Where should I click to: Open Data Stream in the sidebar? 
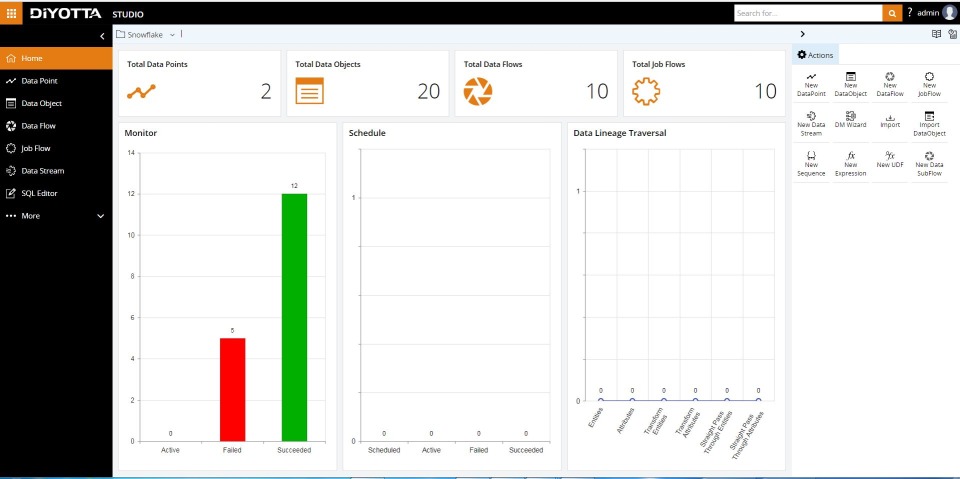click(56, 171)
